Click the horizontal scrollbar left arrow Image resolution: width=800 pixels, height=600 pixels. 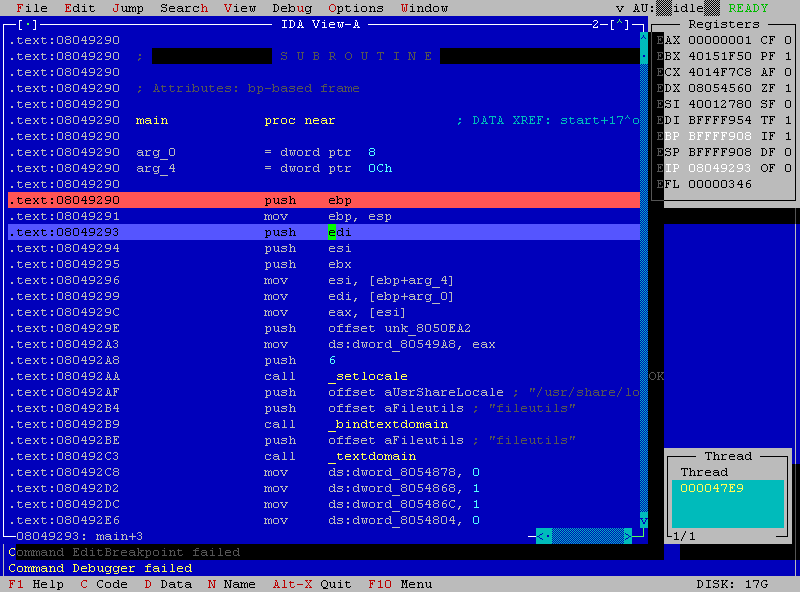543,536
